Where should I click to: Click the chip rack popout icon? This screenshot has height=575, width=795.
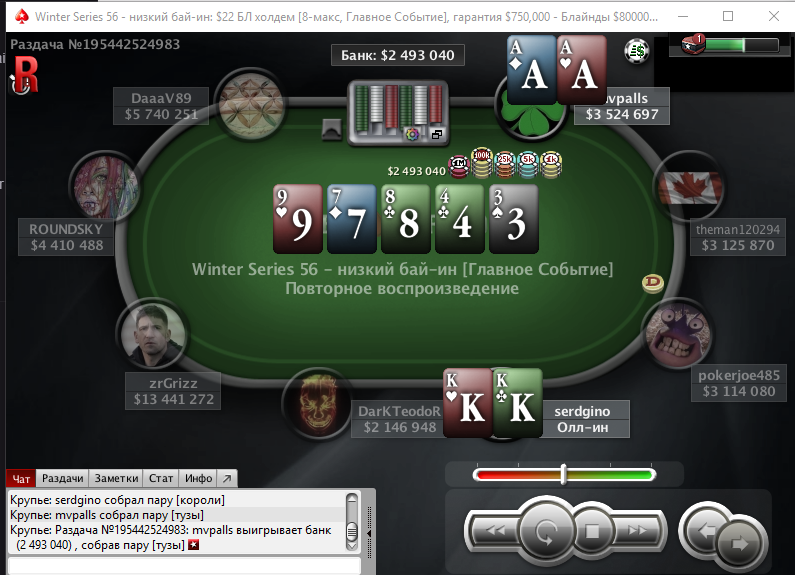pos(437,134)
